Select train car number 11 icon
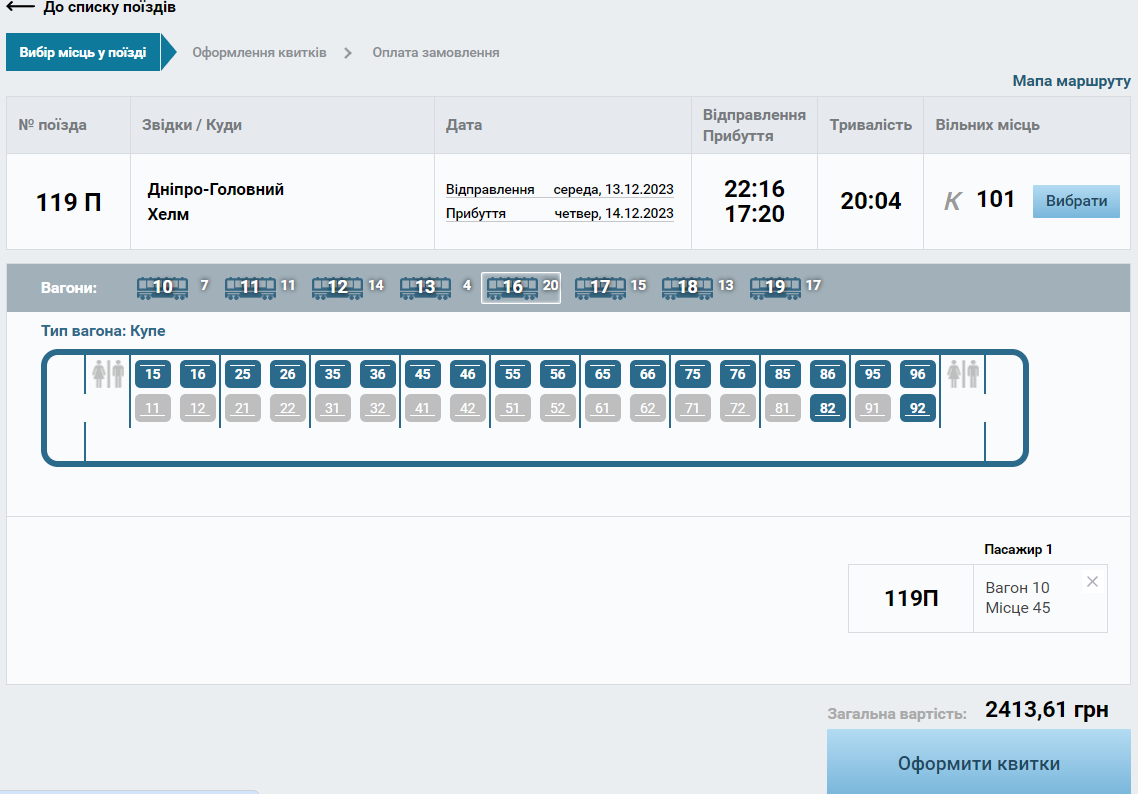Screen dimensions: 1138x794 [250, 288]
